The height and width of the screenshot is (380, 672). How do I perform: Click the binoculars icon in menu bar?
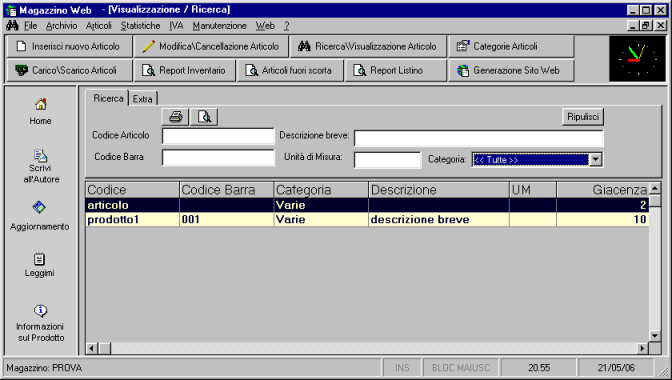pos(12,26)
